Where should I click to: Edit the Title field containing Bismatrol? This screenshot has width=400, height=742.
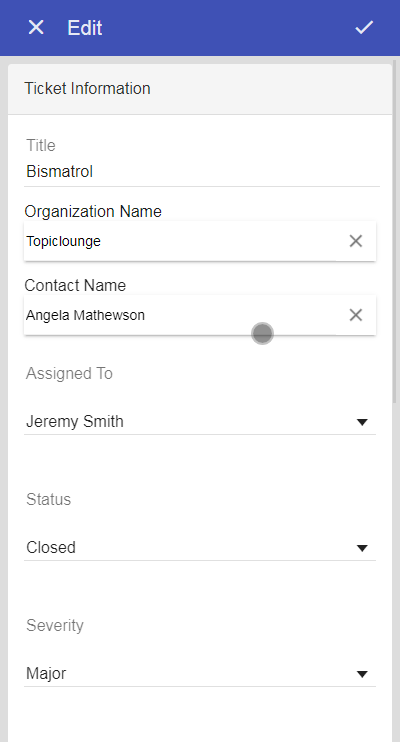point(202,171)
